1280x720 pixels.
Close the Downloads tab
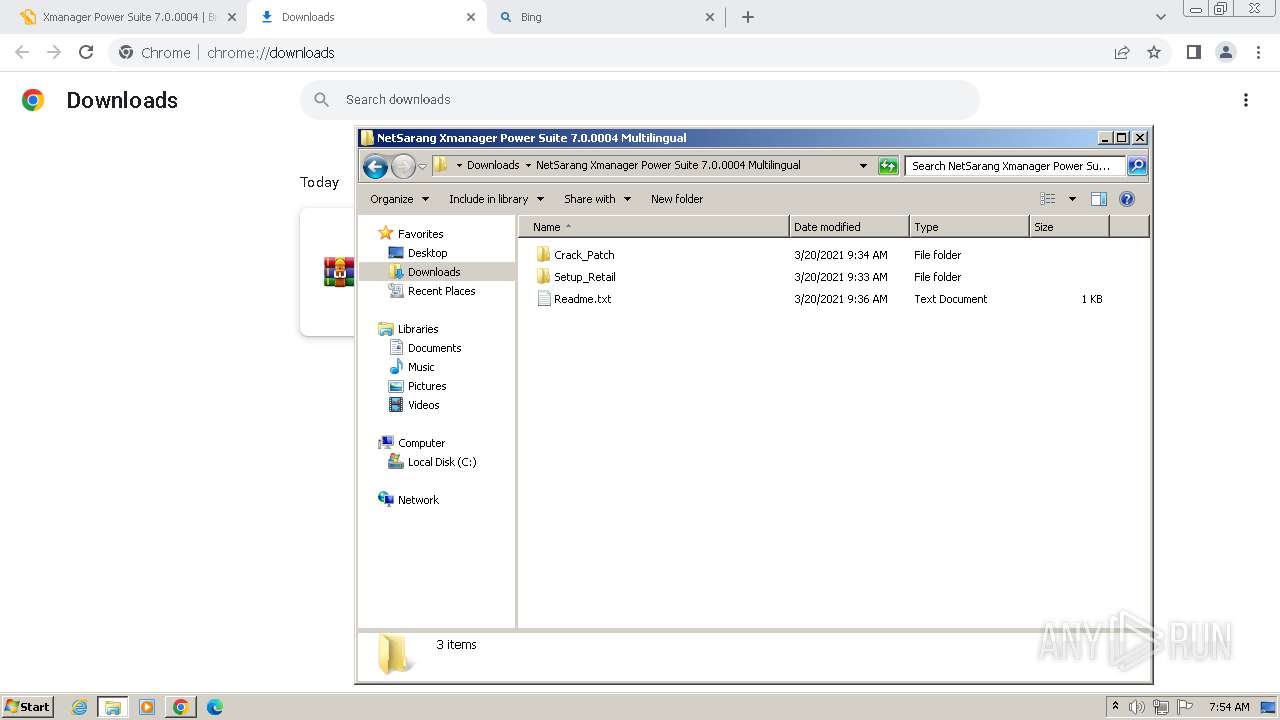471,17
